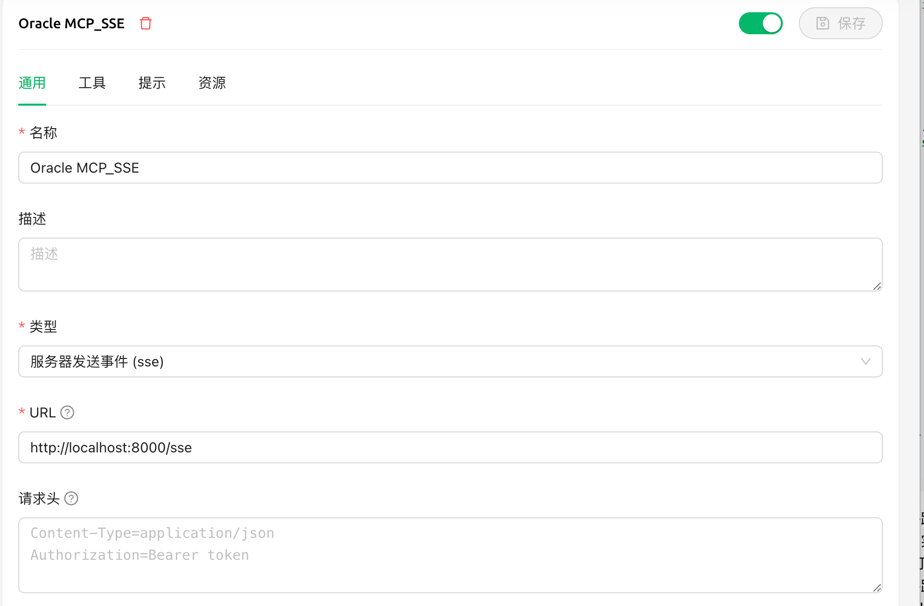Expand the 类型 dropdown chevron
Viewport: 924px width, 606px height.
865,361
